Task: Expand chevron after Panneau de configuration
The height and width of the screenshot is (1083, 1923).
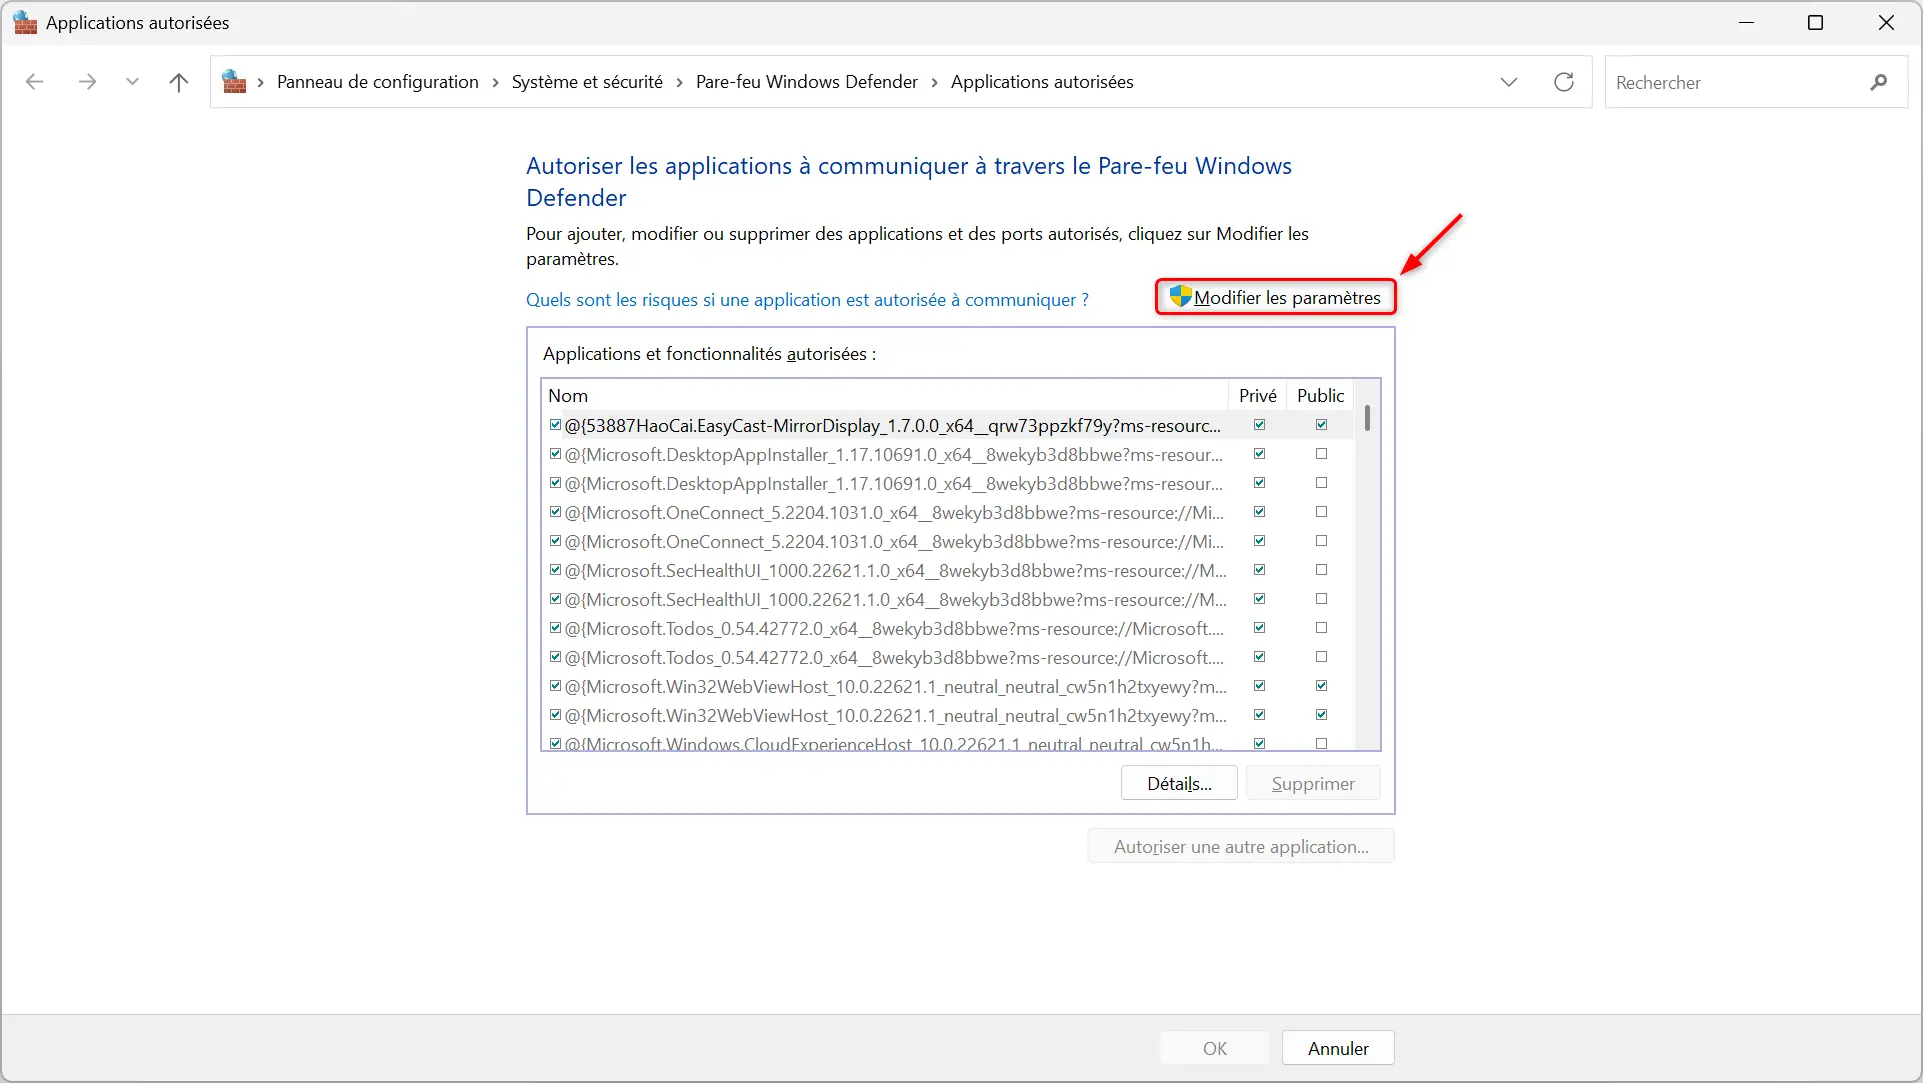Action: (x=495, y=82)
